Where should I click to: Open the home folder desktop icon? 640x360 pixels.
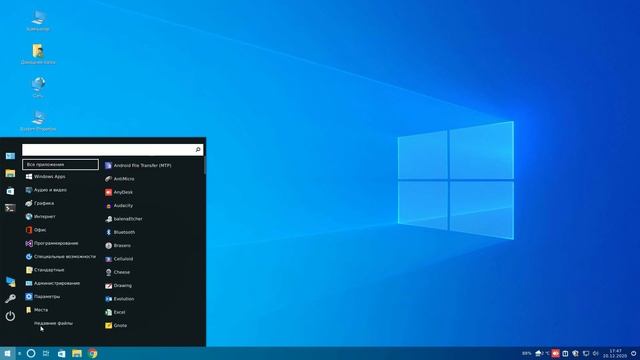point(38,54)
